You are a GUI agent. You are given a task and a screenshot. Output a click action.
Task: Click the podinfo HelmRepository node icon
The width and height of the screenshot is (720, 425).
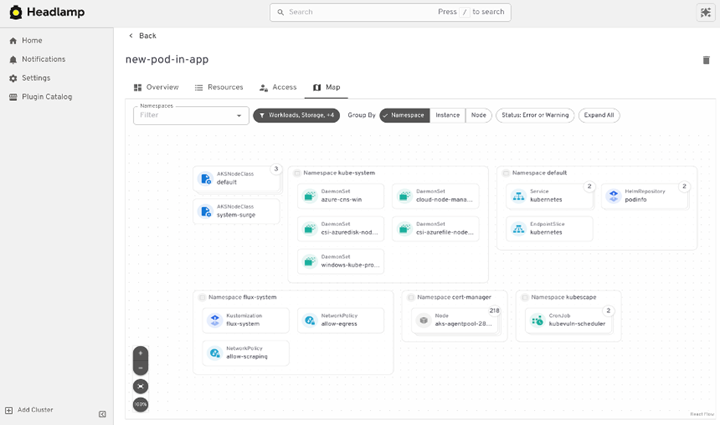614,196
